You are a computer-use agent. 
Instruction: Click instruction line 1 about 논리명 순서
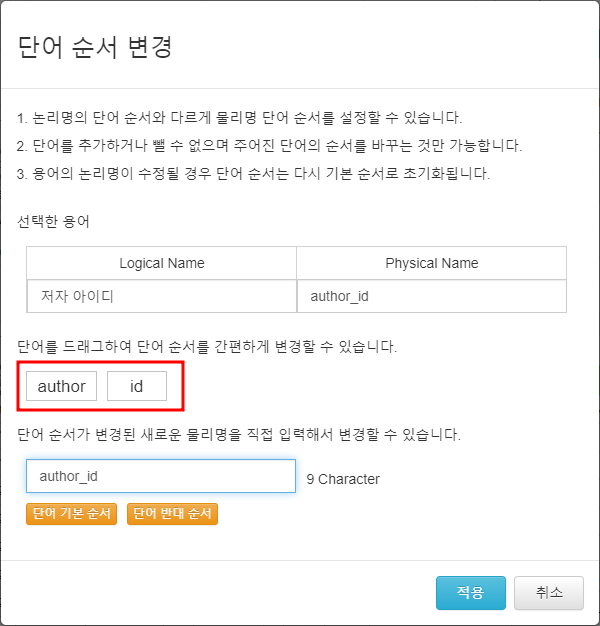tap(240, 118)
